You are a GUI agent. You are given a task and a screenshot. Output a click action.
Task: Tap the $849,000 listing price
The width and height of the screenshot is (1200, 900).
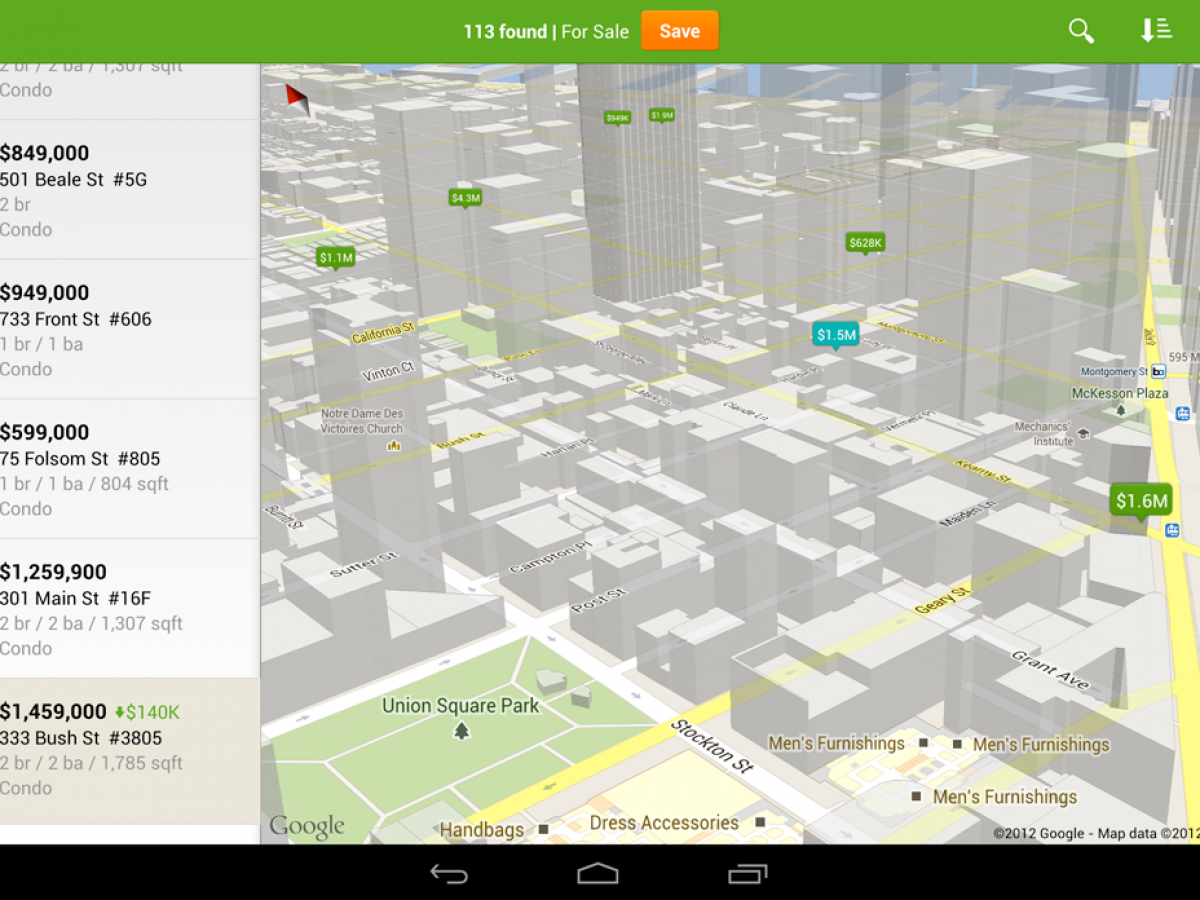[x=45, y=153]
